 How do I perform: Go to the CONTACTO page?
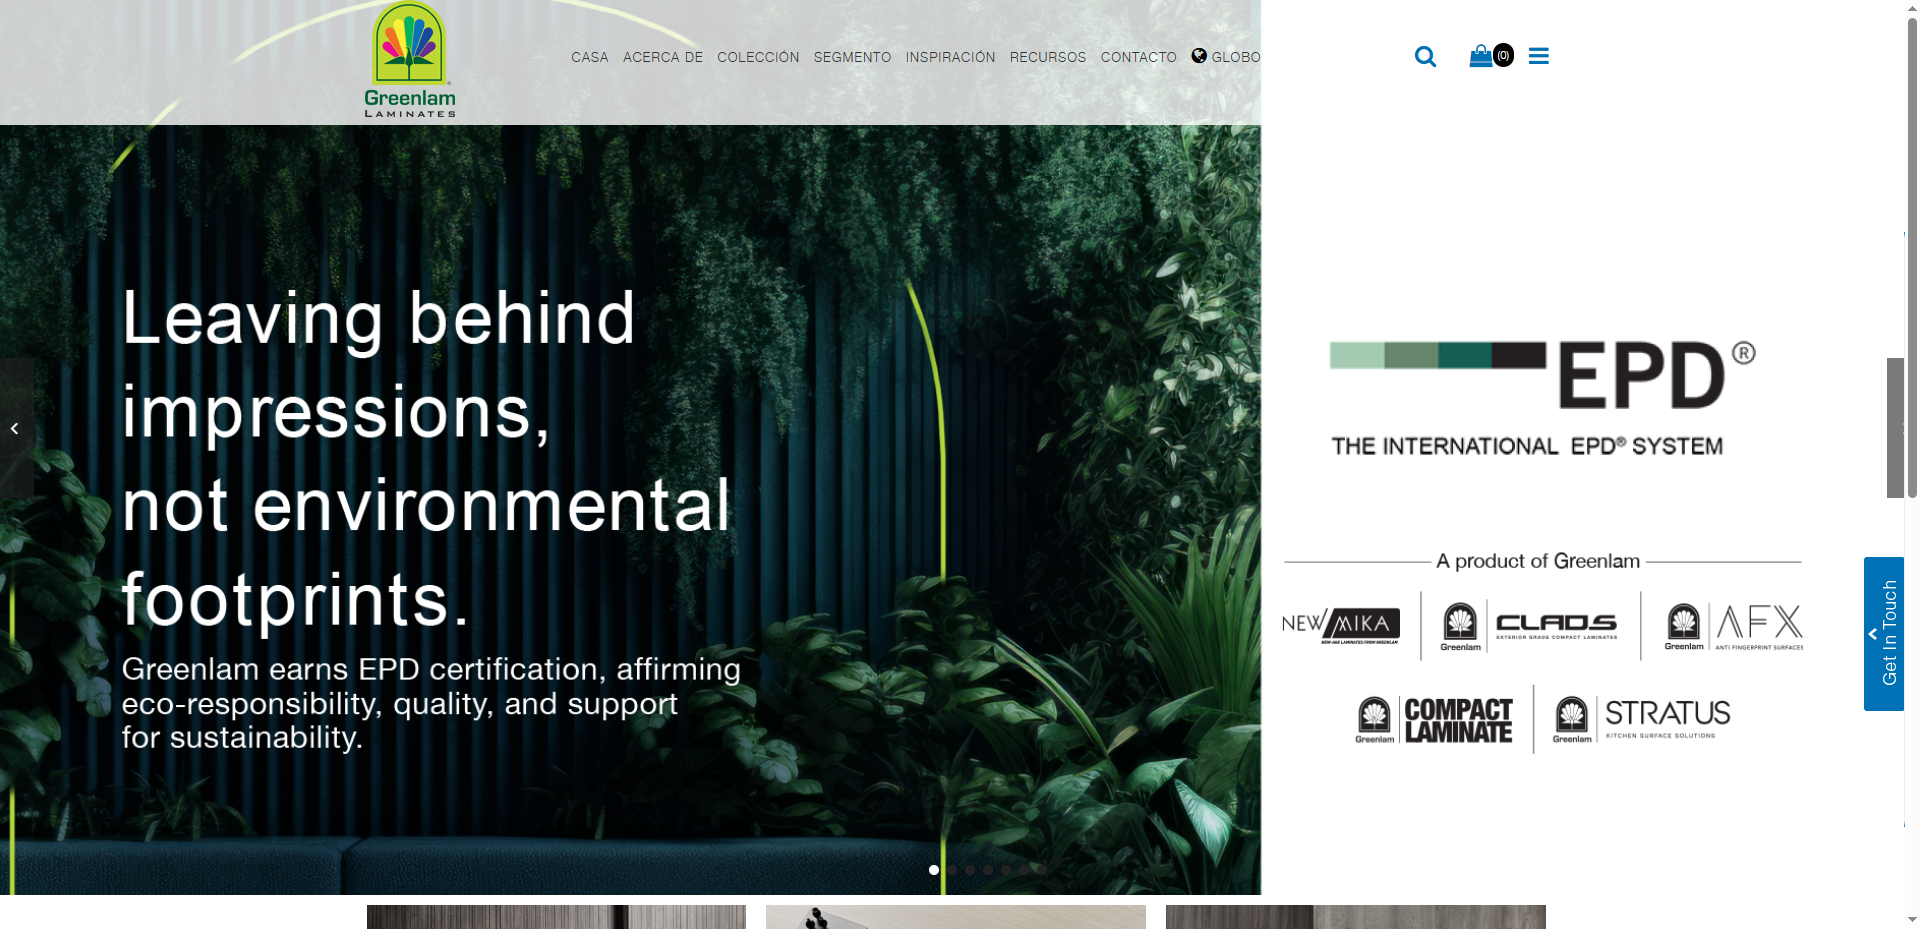point(1138,57)
